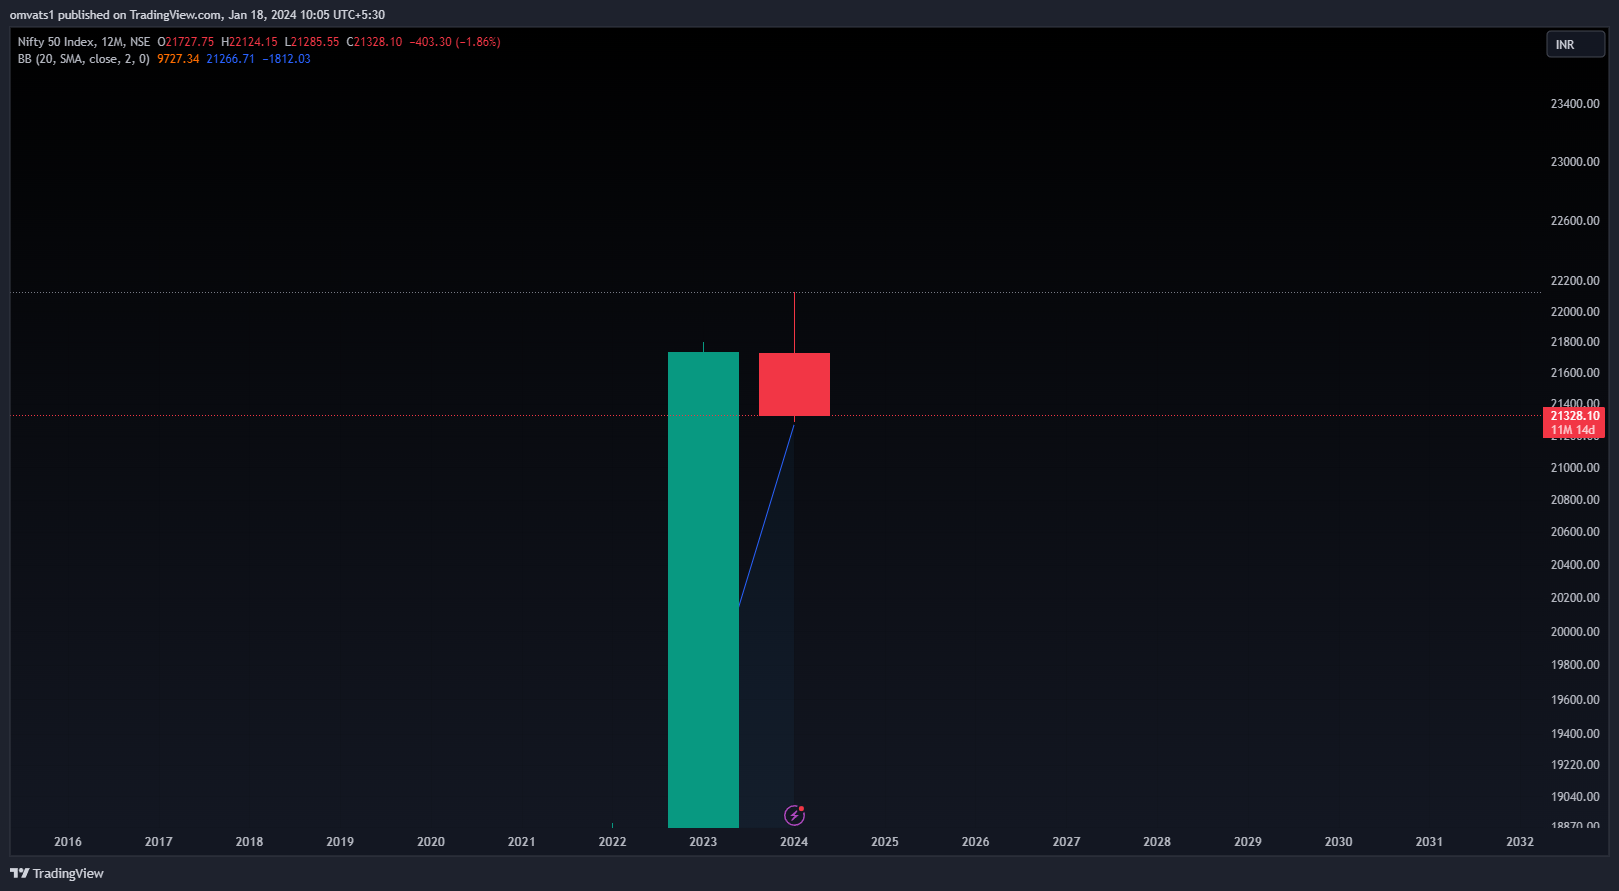Open the INR currency selector
Screen dimensions: 1619x891
click(x=1575, y=45)
